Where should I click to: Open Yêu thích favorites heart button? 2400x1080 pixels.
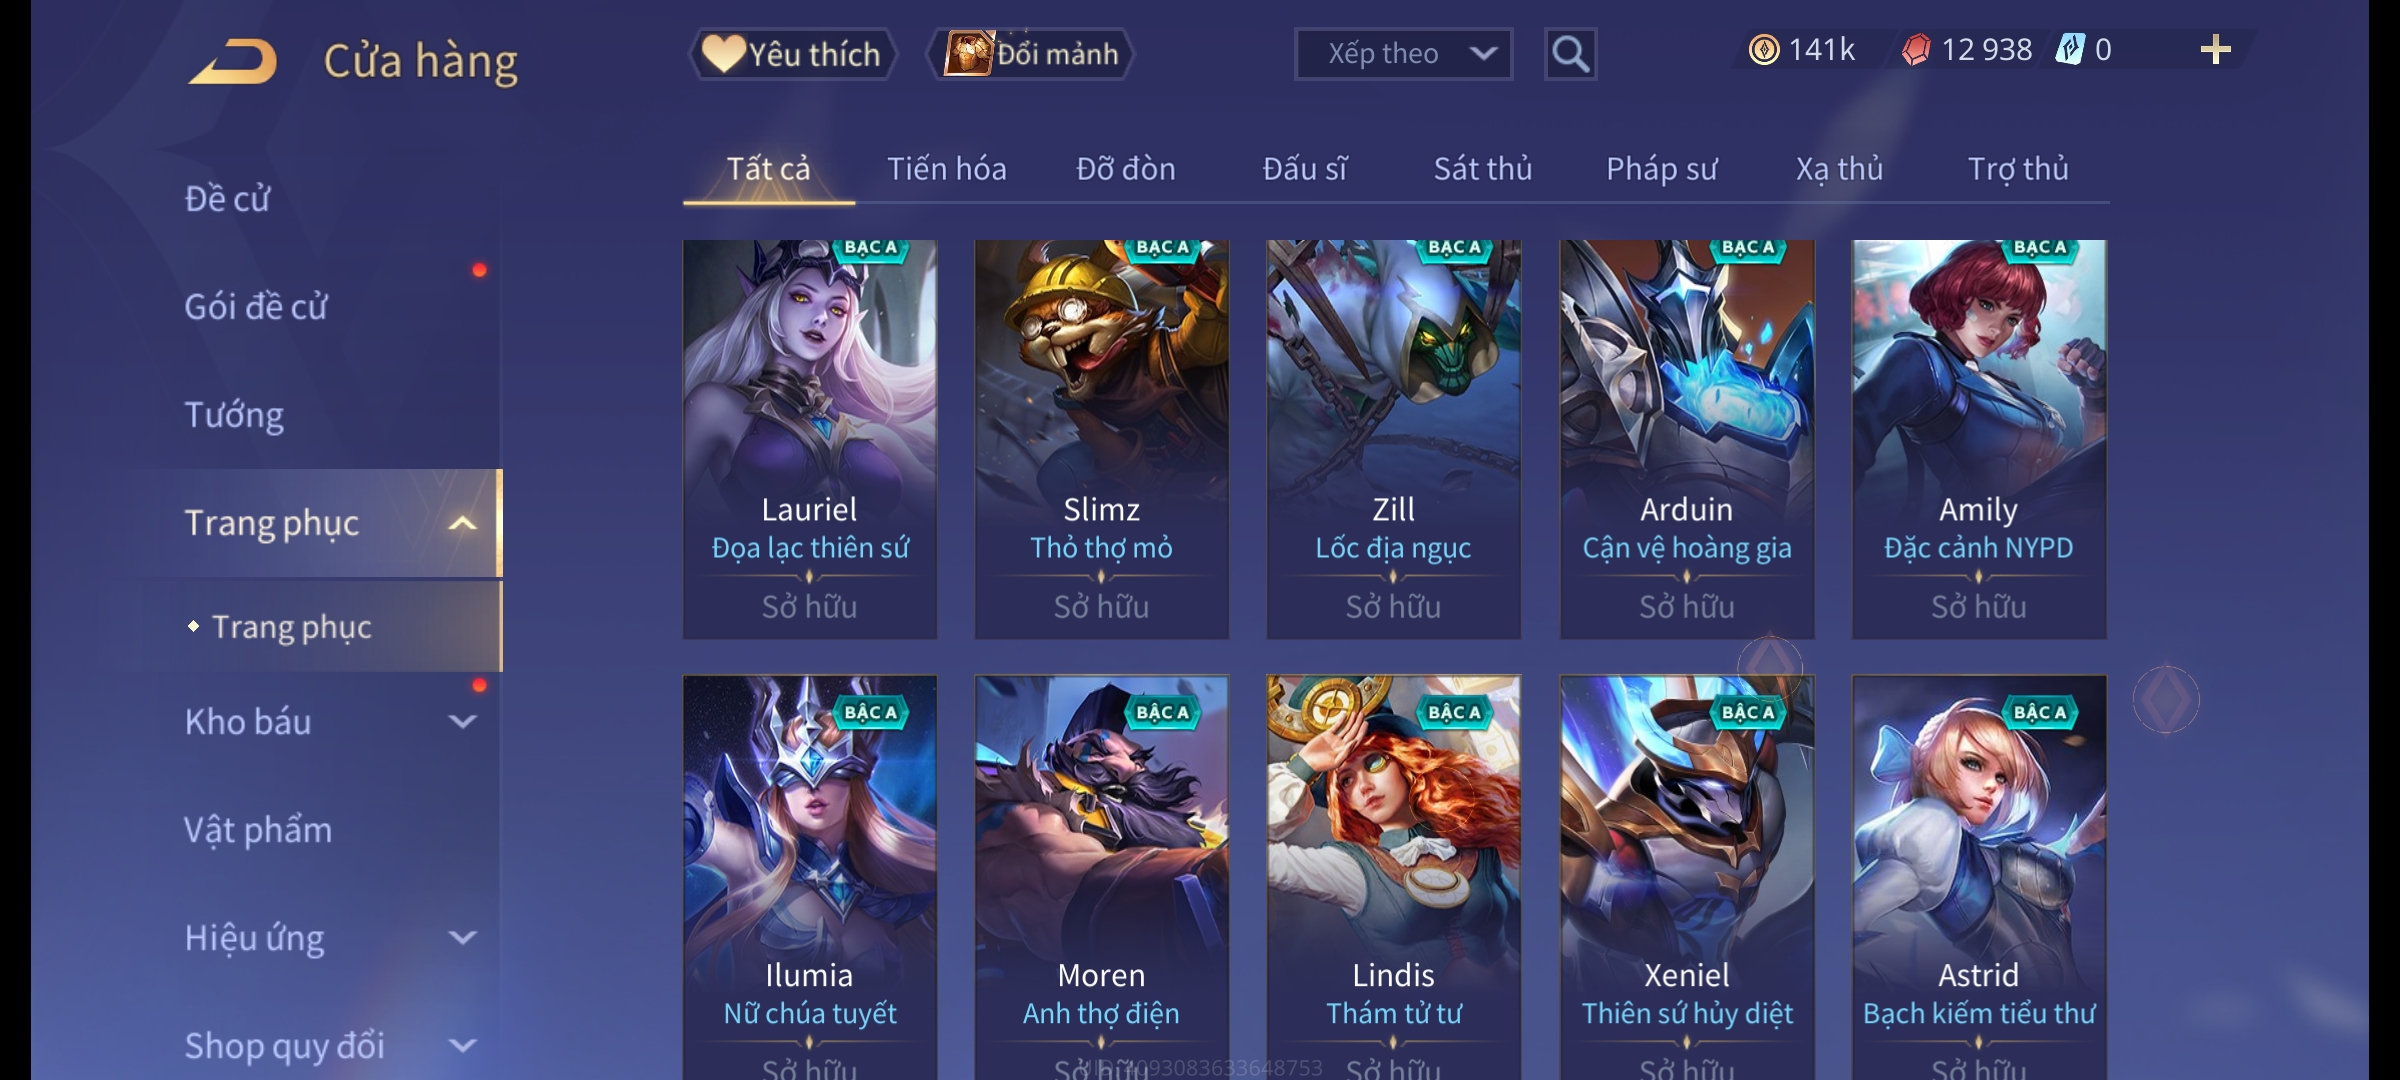click(792, 54)
